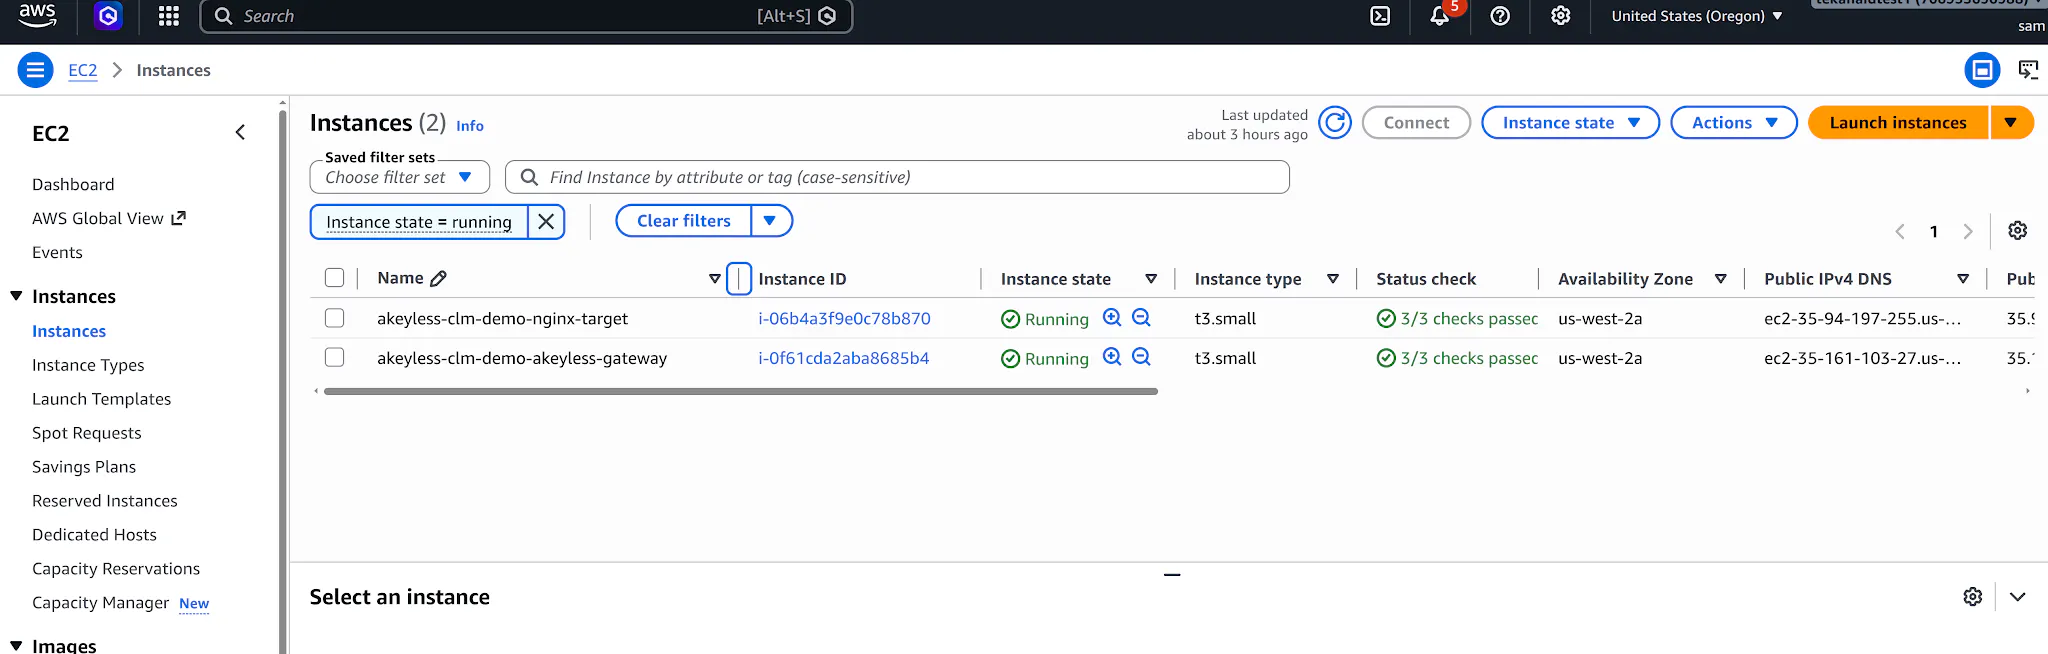Zoom-in filter icon for akeyless-gateway Running state

coord(1112,357)
